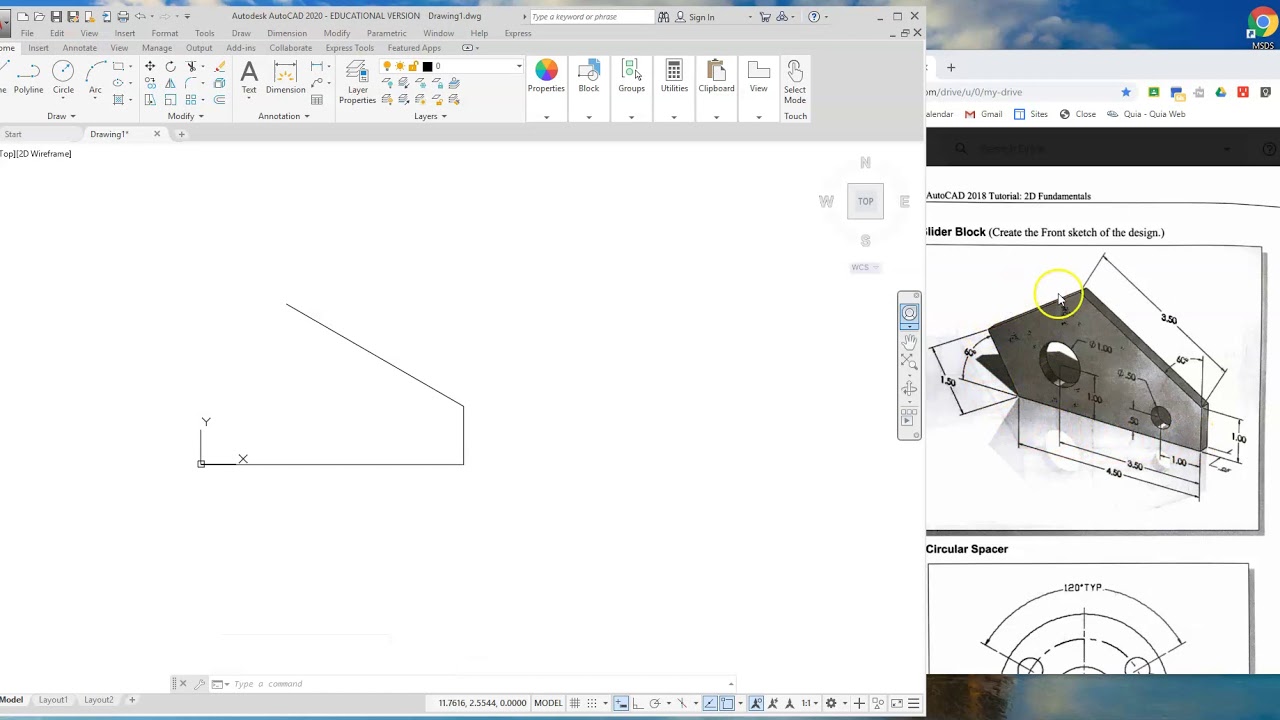Pick the Trim tool
Screen dimensions: 1280x720
[191, 66]
